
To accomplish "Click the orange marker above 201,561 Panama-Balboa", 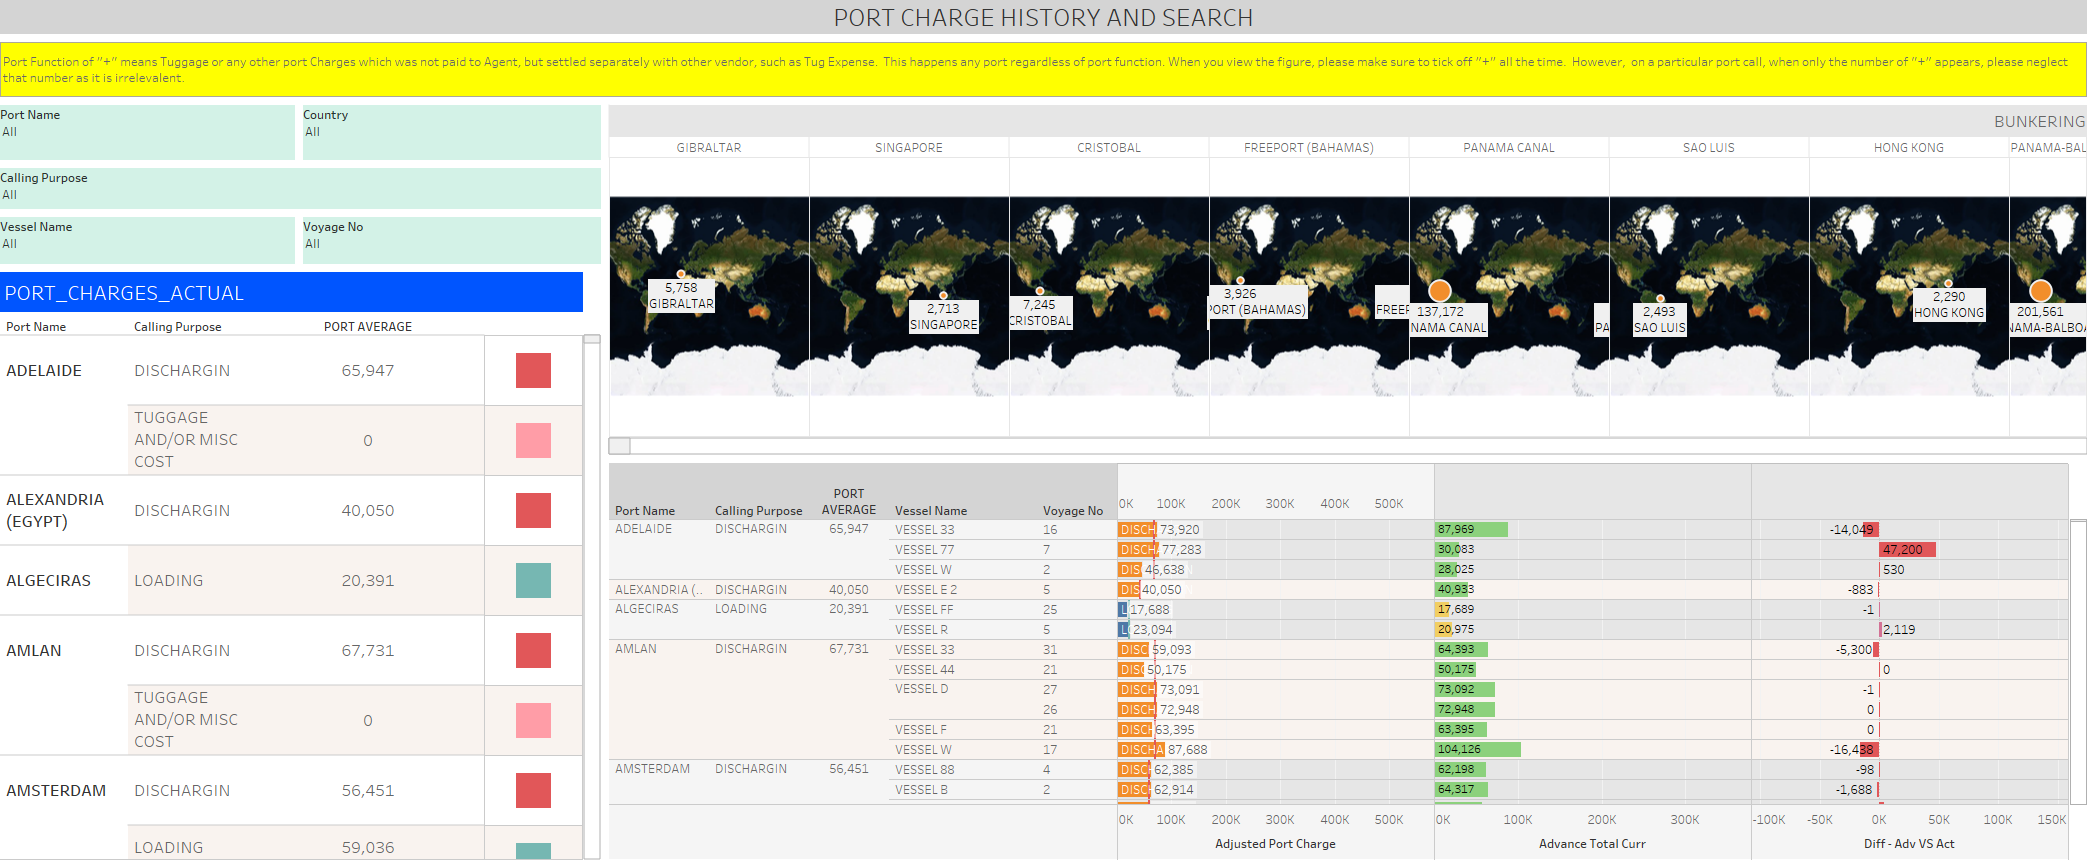I will tap(2041, 291).
